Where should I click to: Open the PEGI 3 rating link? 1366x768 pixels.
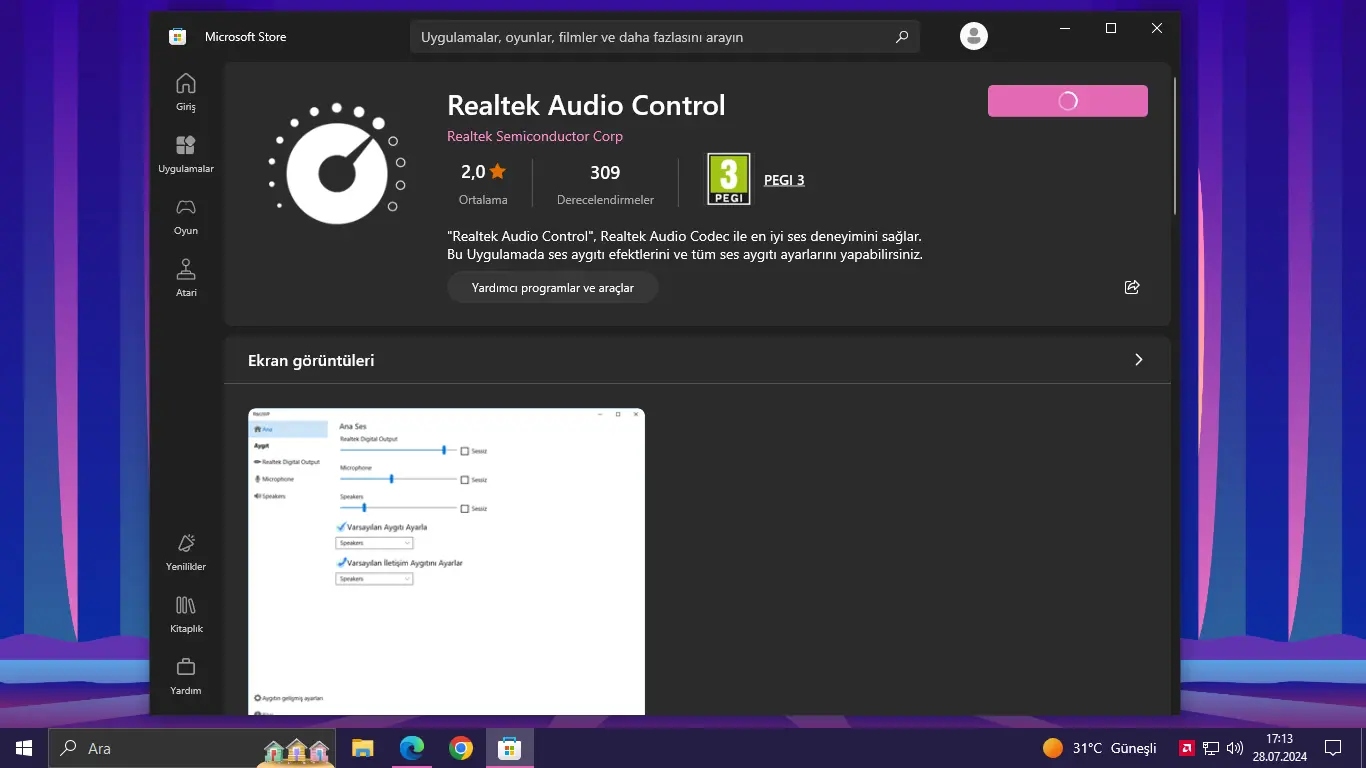tap(784, 180)
